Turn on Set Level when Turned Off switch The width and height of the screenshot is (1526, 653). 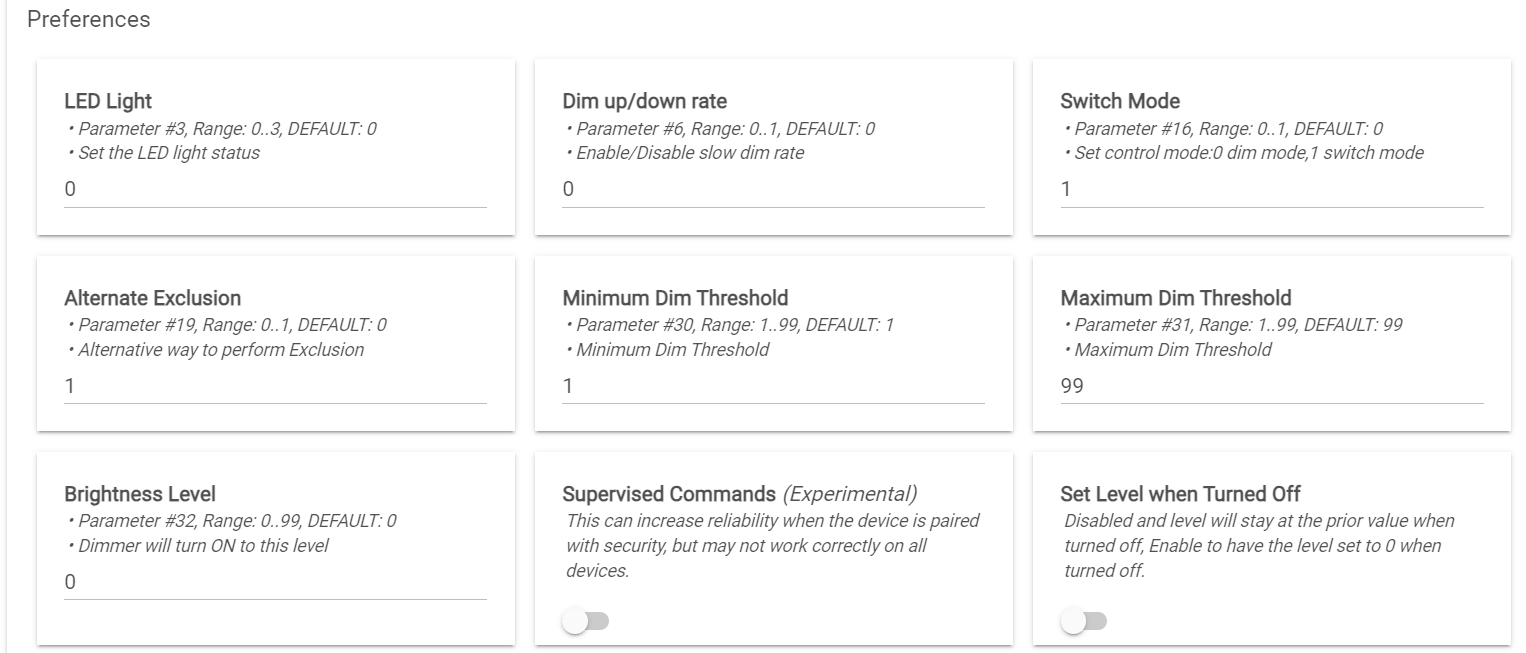1084,622
